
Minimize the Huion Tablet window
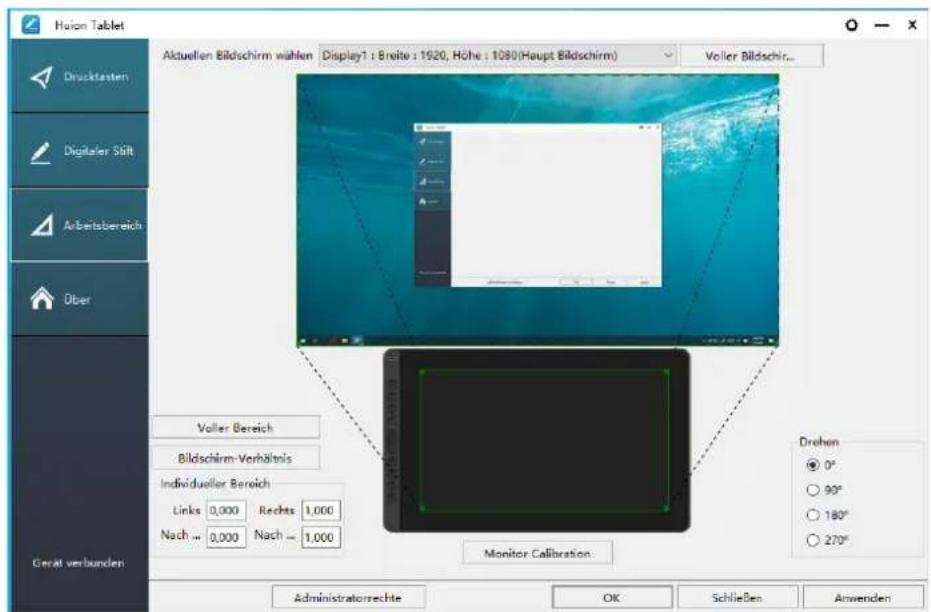(x=882, y=25)
